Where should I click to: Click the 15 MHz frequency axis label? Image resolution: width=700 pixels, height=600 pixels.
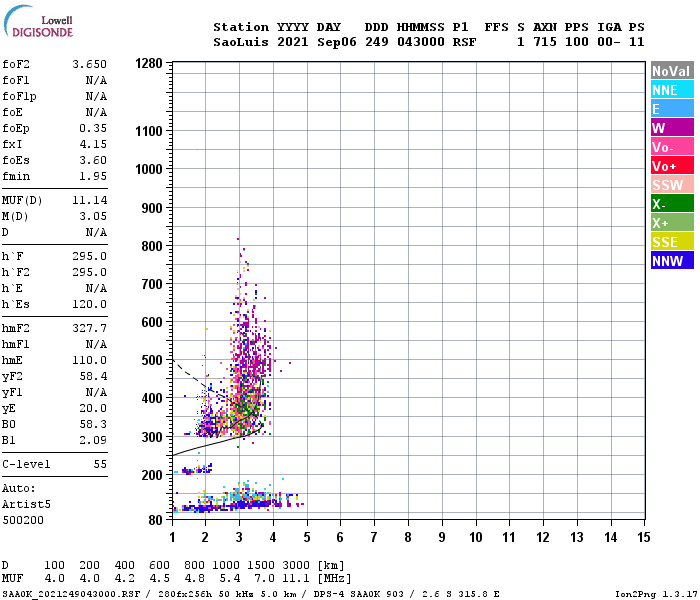643,537
